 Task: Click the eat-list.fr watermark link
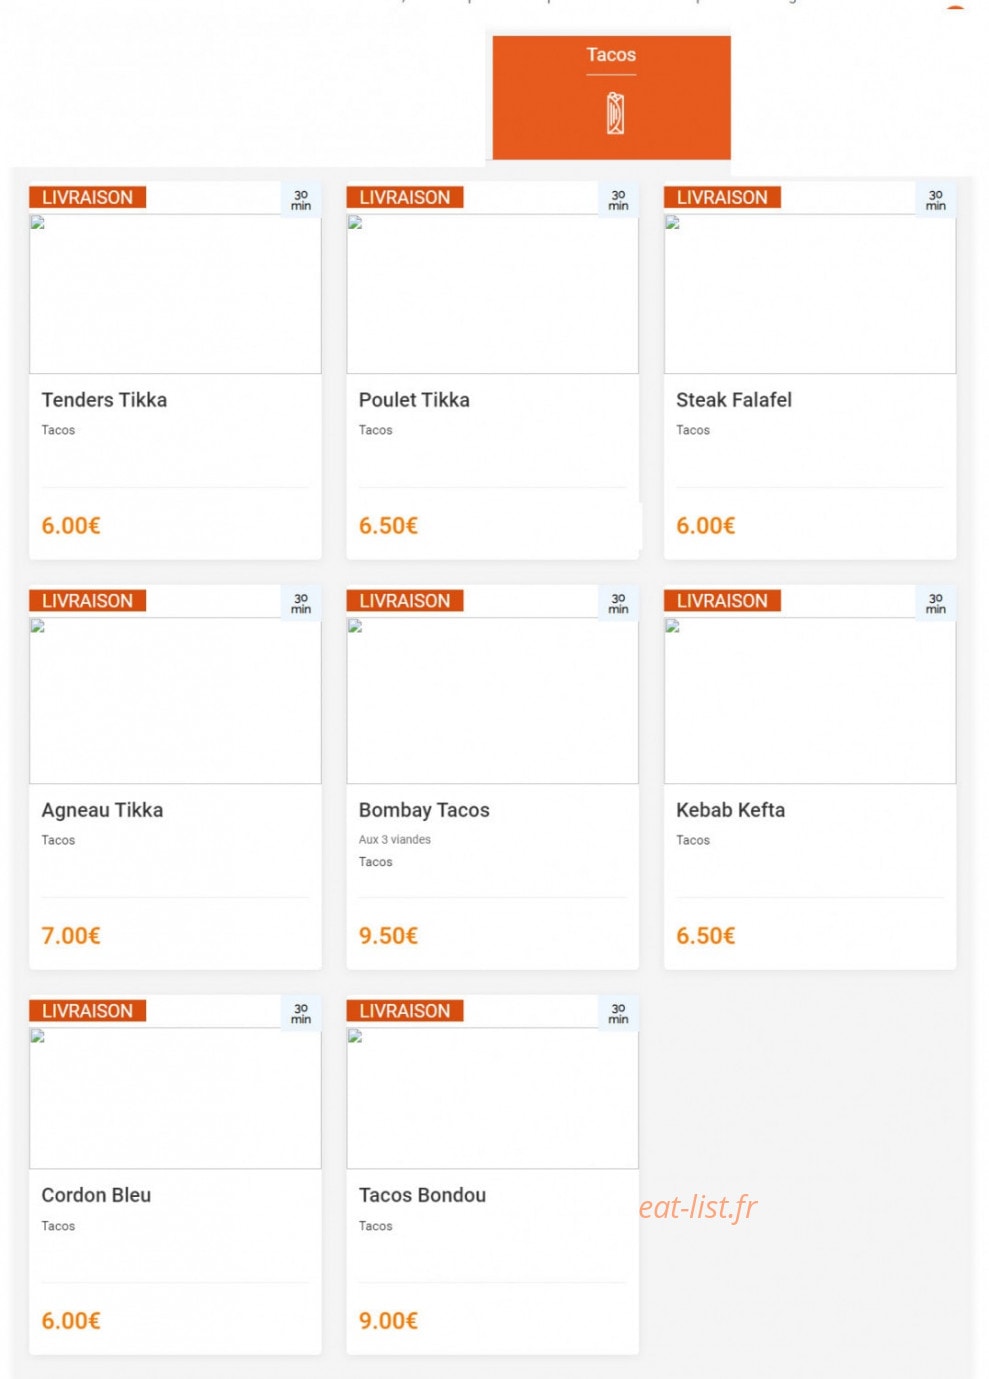click(x=698, y=1208)
